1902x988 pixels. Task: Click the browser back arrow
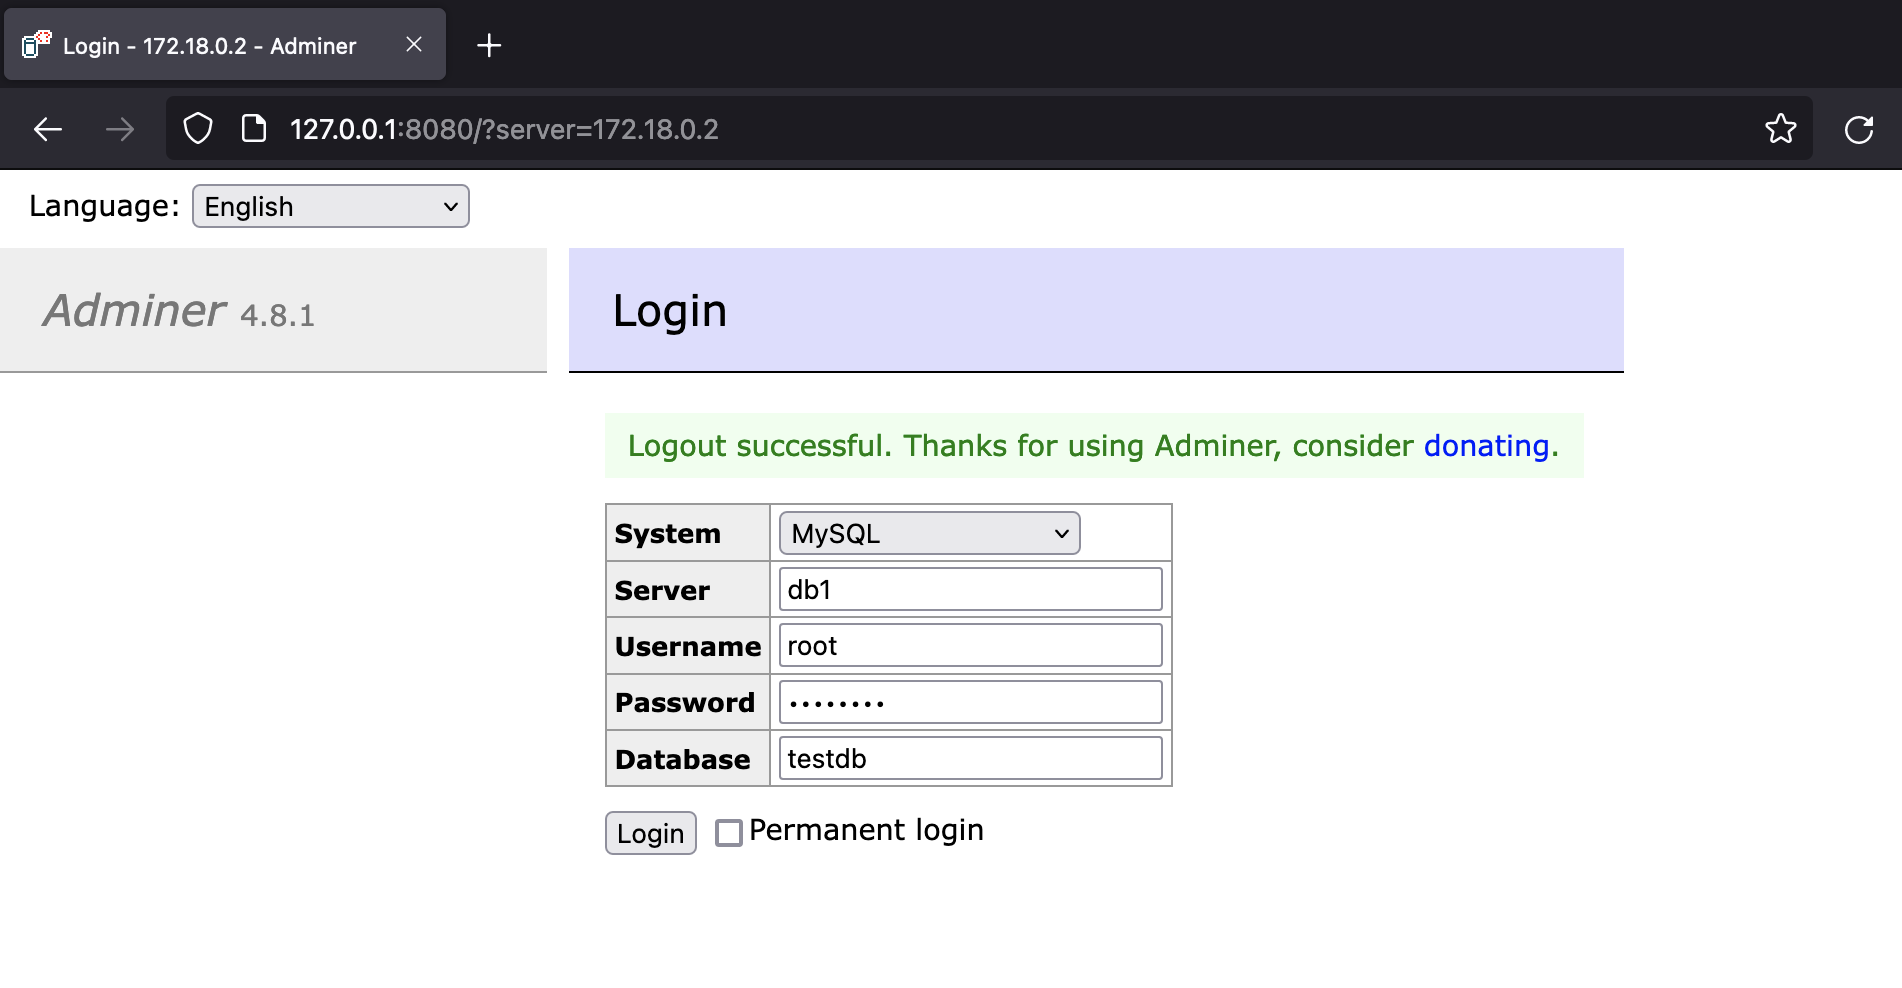47,128
